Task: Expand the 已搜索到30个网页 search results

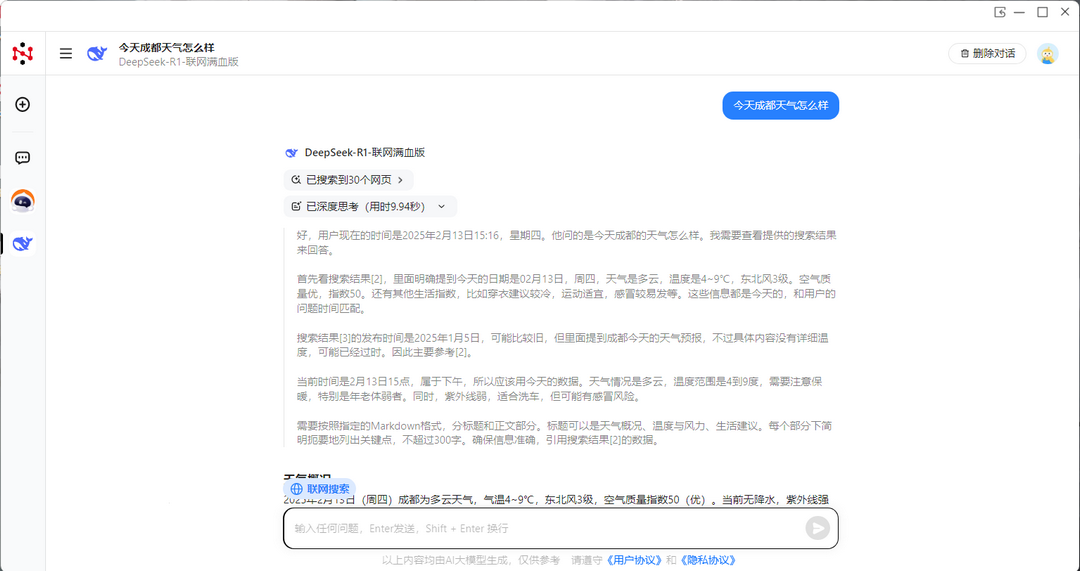Action: (348, 180)
